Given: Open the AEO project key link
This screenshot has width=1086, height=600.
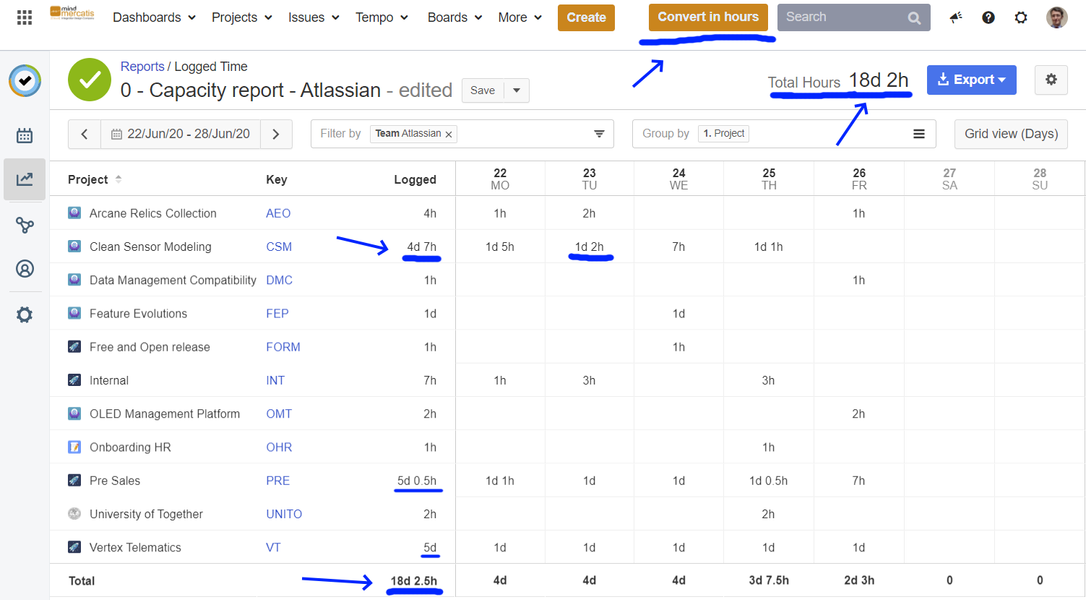Looking at the screenshot, I should point(278,213).
